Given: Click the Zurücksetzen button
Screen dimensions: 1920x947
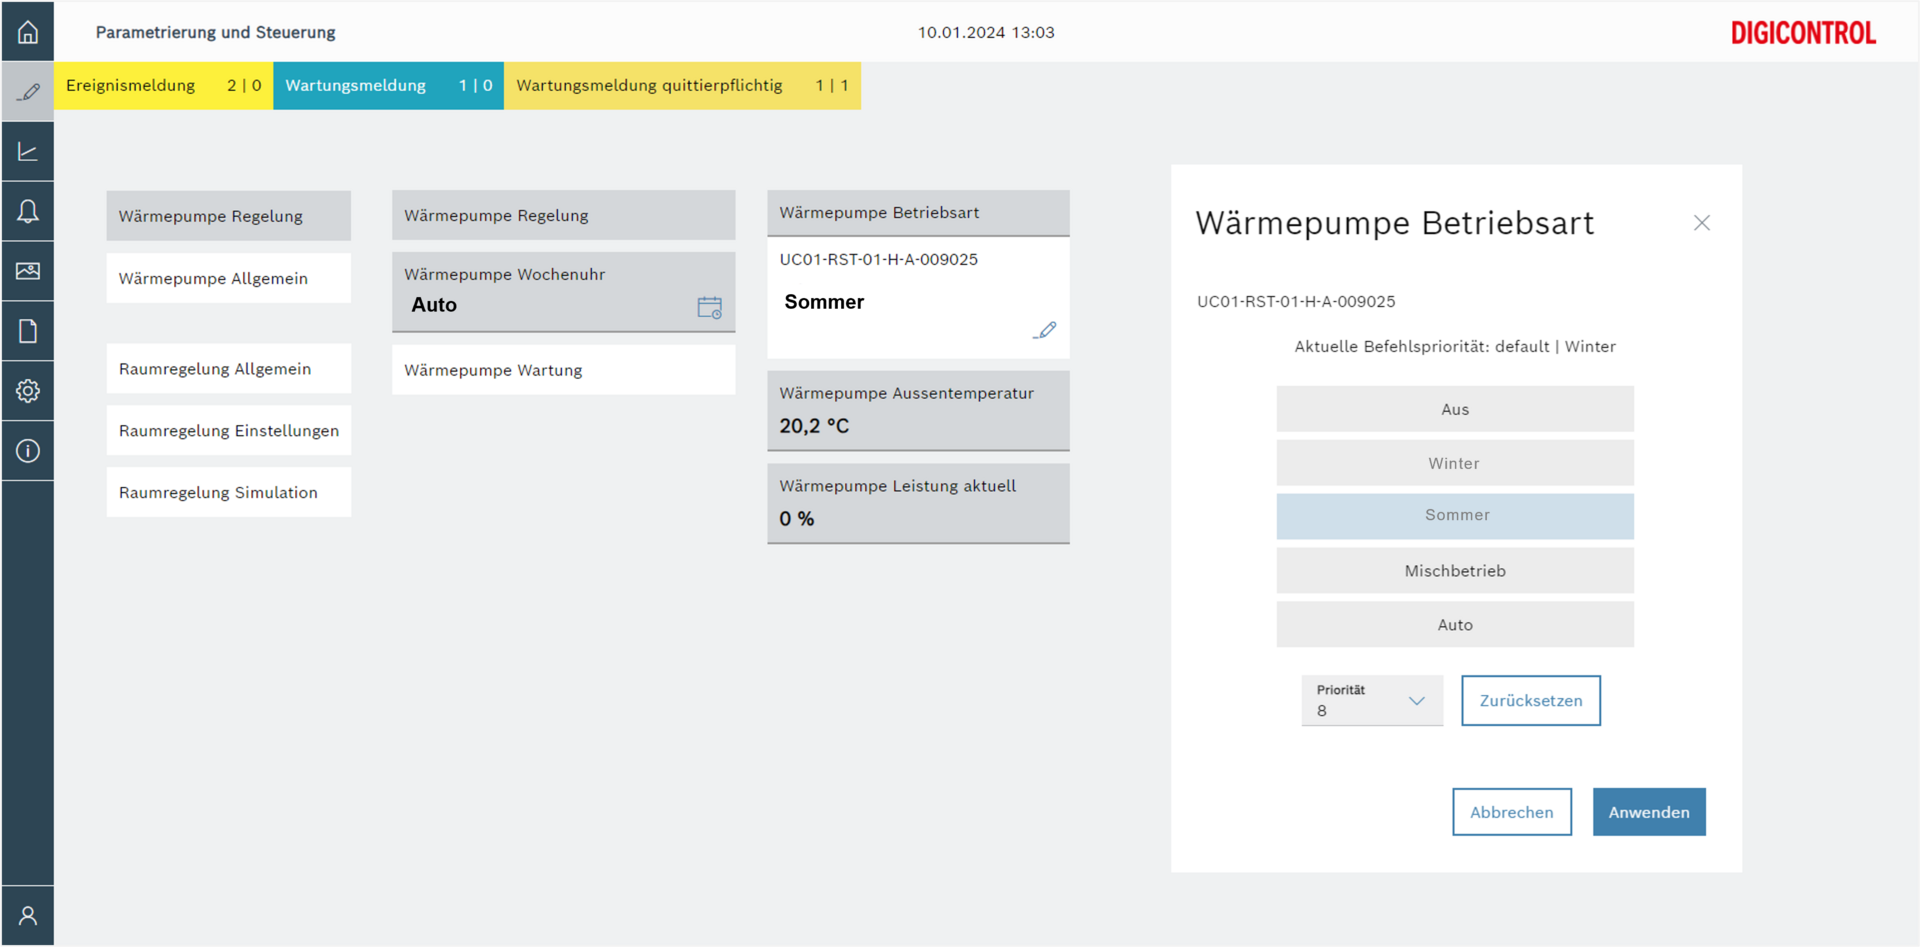Looking at the screenshot, I should coord(1530,701).
